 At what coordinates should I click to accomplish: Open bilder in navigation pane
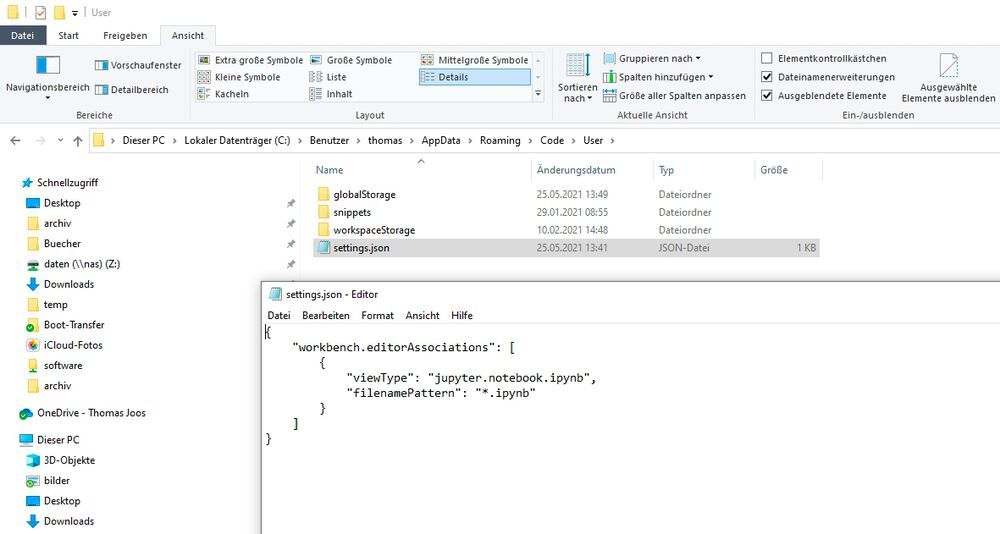coord(57,480)
